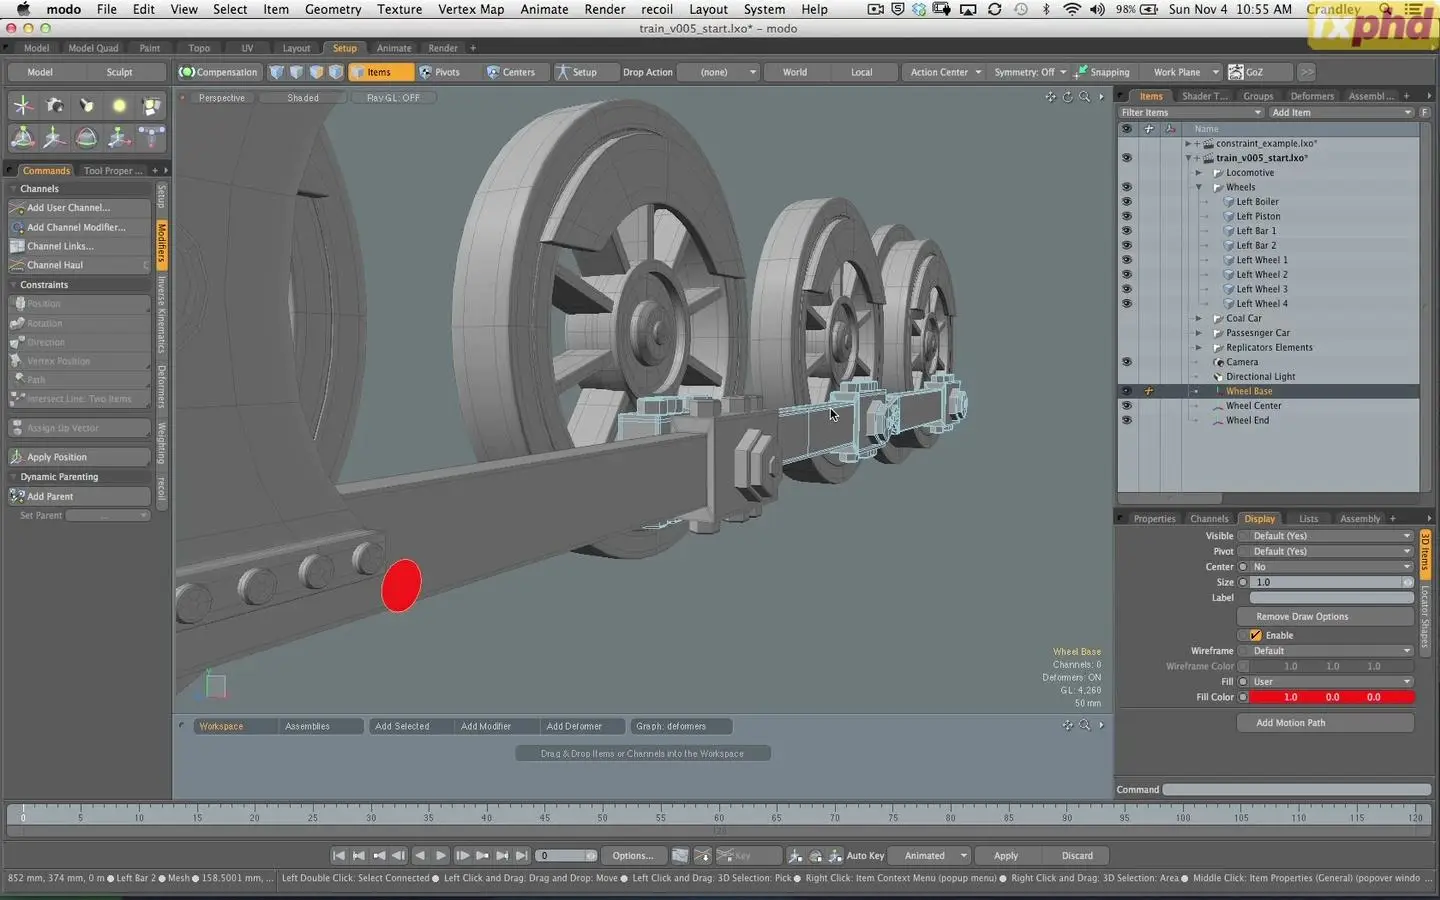Open the Filter Items dropdown
1440x900 pixels.
[1191, 112]
